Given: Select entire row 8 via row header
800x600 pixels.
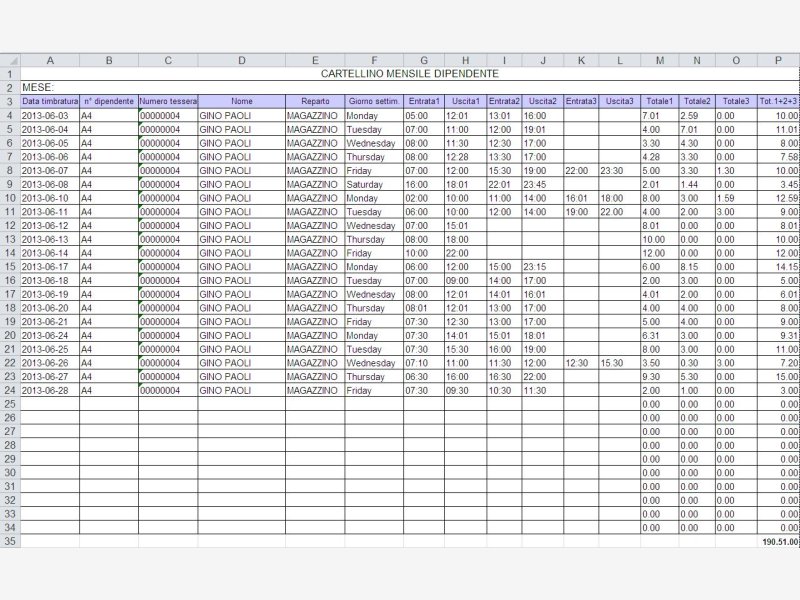Looking at the screenshot, I should (10, 171).
